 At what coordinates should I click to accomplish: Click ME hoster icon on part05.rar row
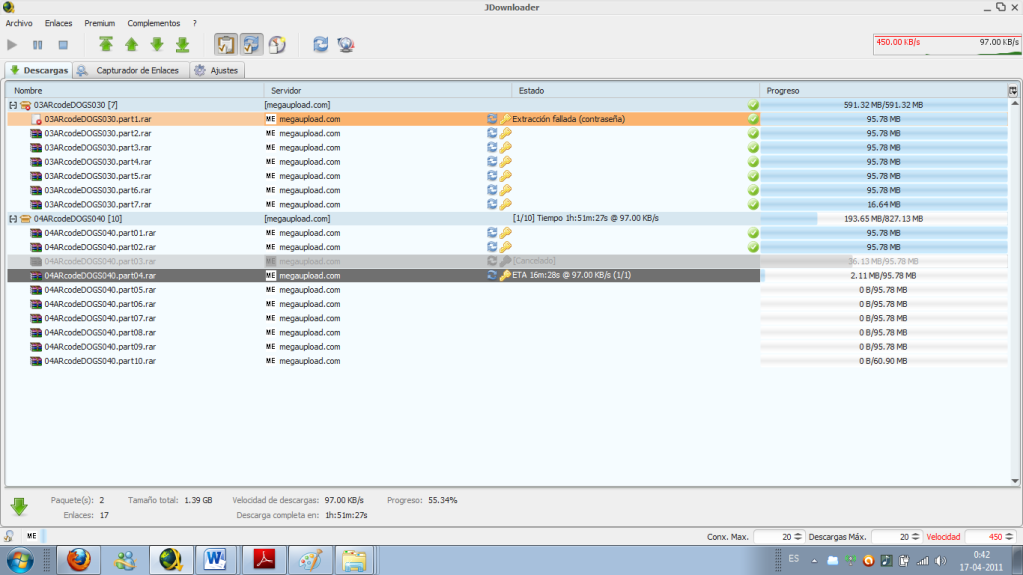point(270,290)
